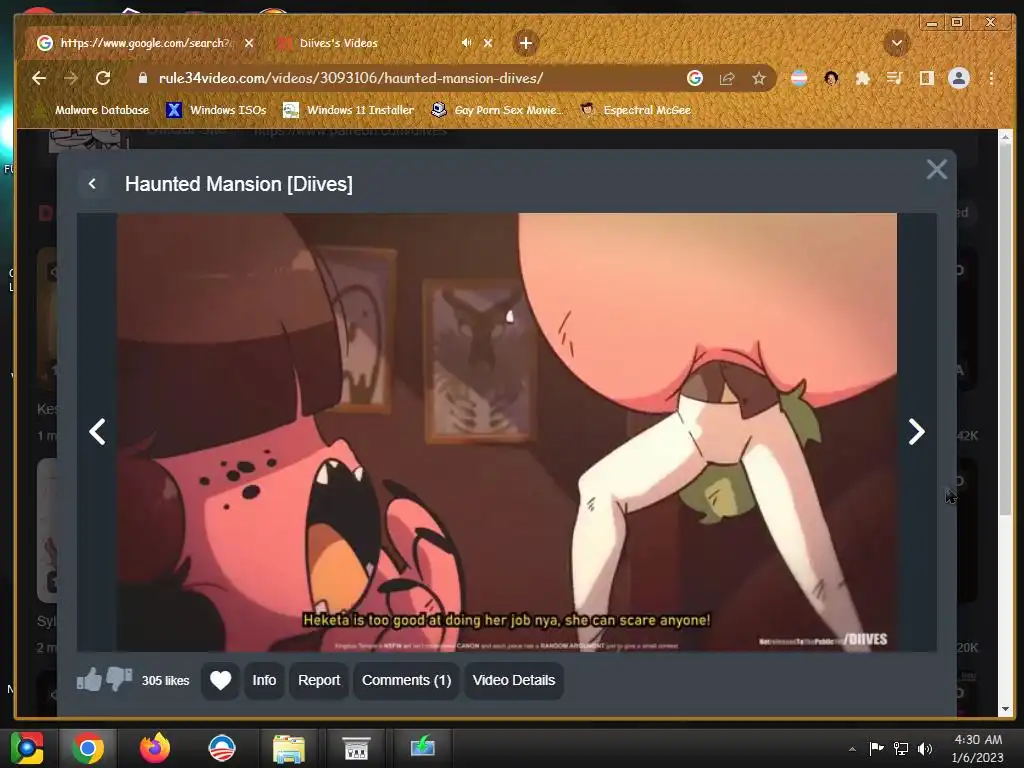The image size is (1024, 768).
Task: Open the media controls toolbar icon
Action: (x=895, y=78)
